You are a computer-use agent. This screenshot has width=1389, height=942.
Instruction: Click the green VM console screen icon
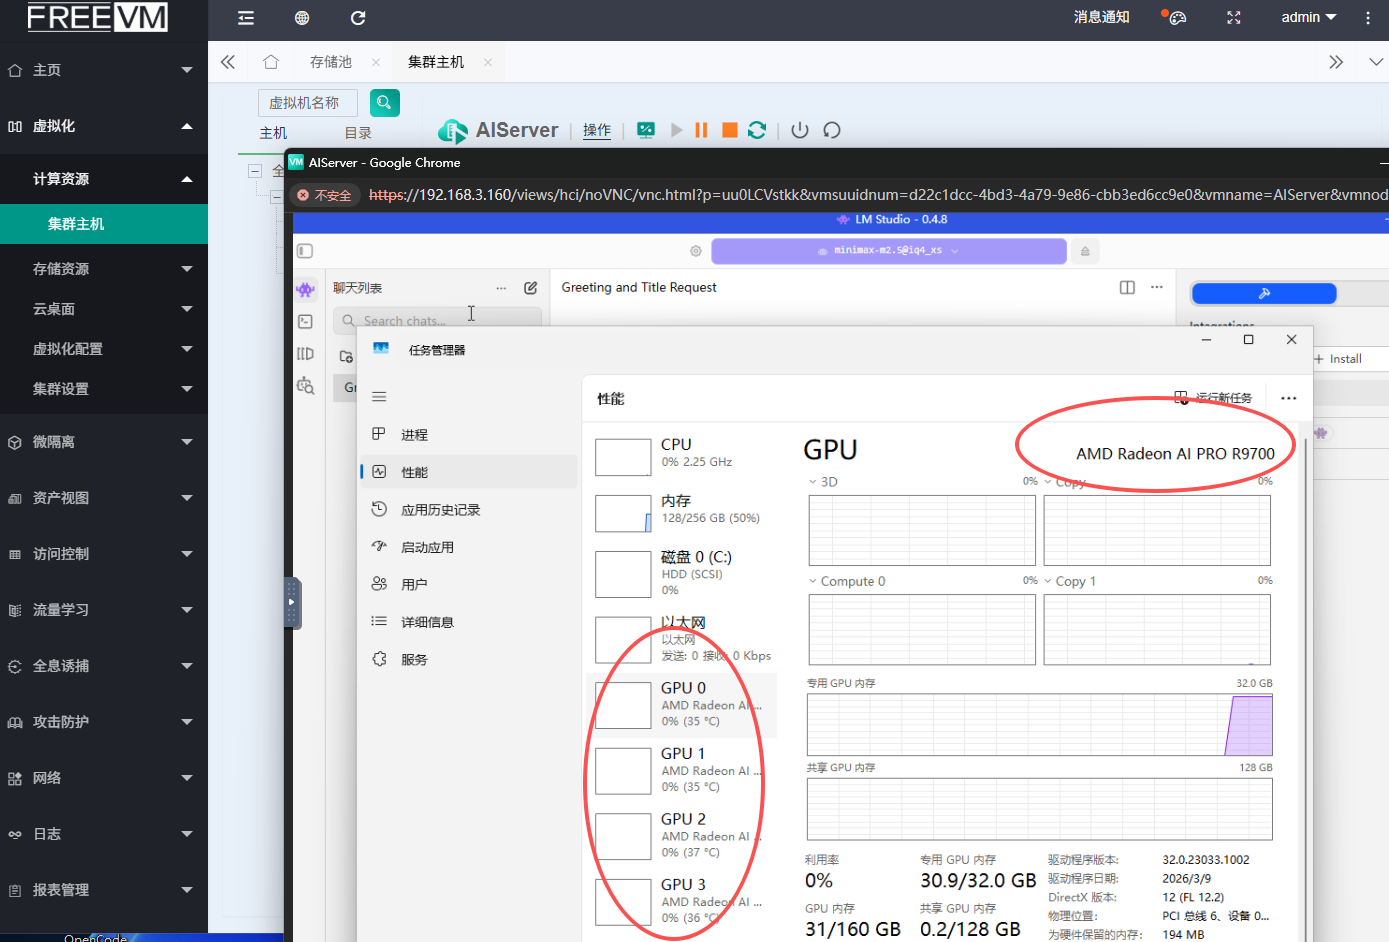pos(646,130)
